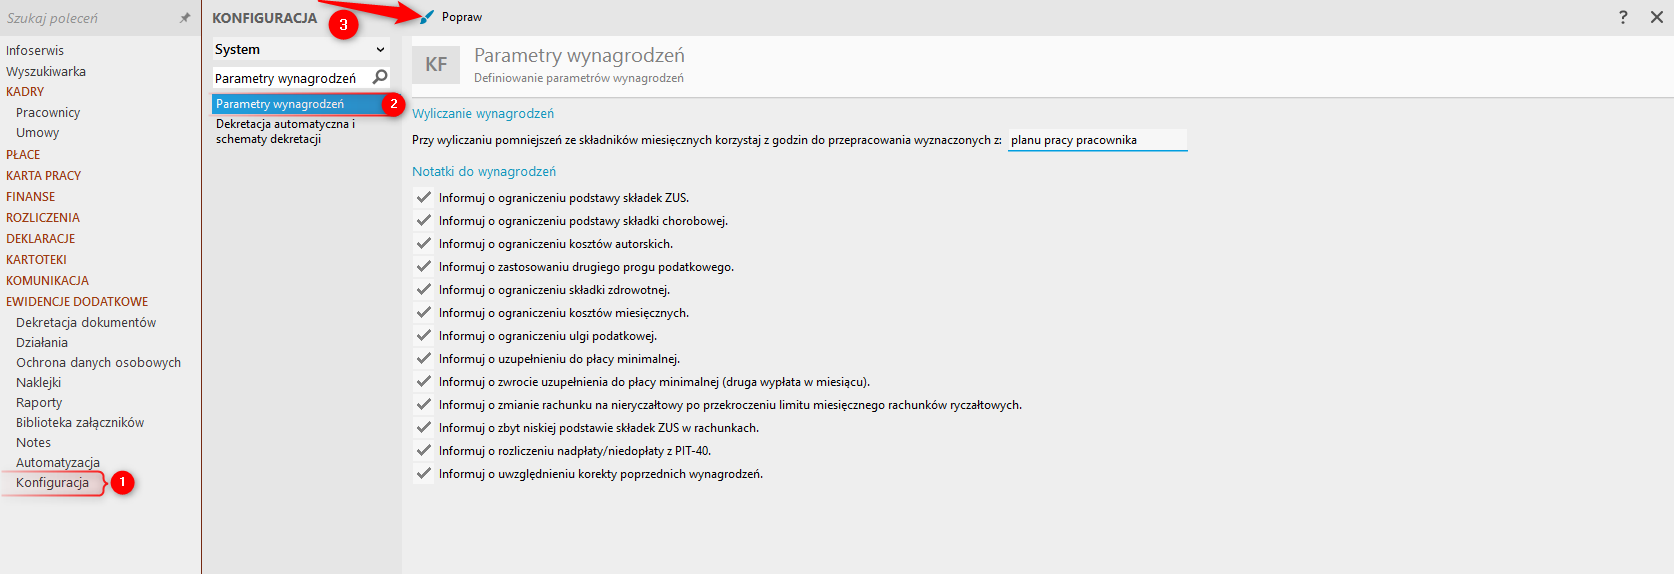Open the DEKLARACJE menu section
Screen dimensions: 1674x574
[x=41, y=238]
